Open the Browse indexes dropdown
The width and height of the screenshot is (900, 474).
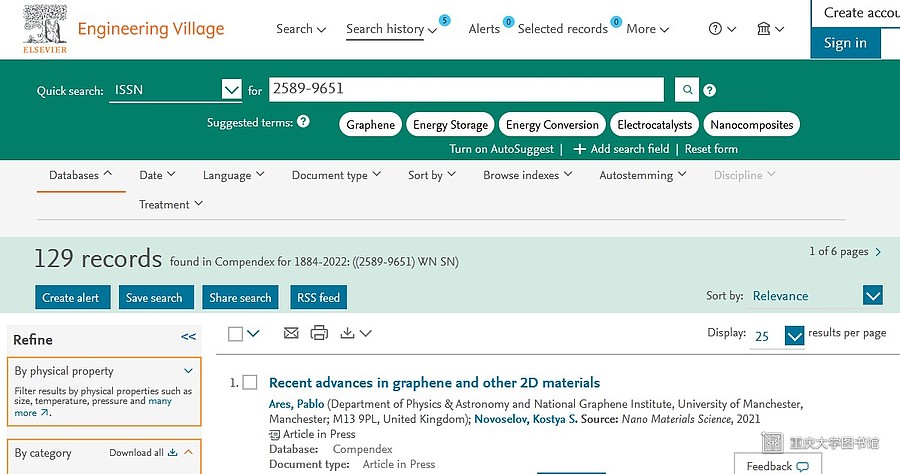pyautogui.click(x=527, y=175)
